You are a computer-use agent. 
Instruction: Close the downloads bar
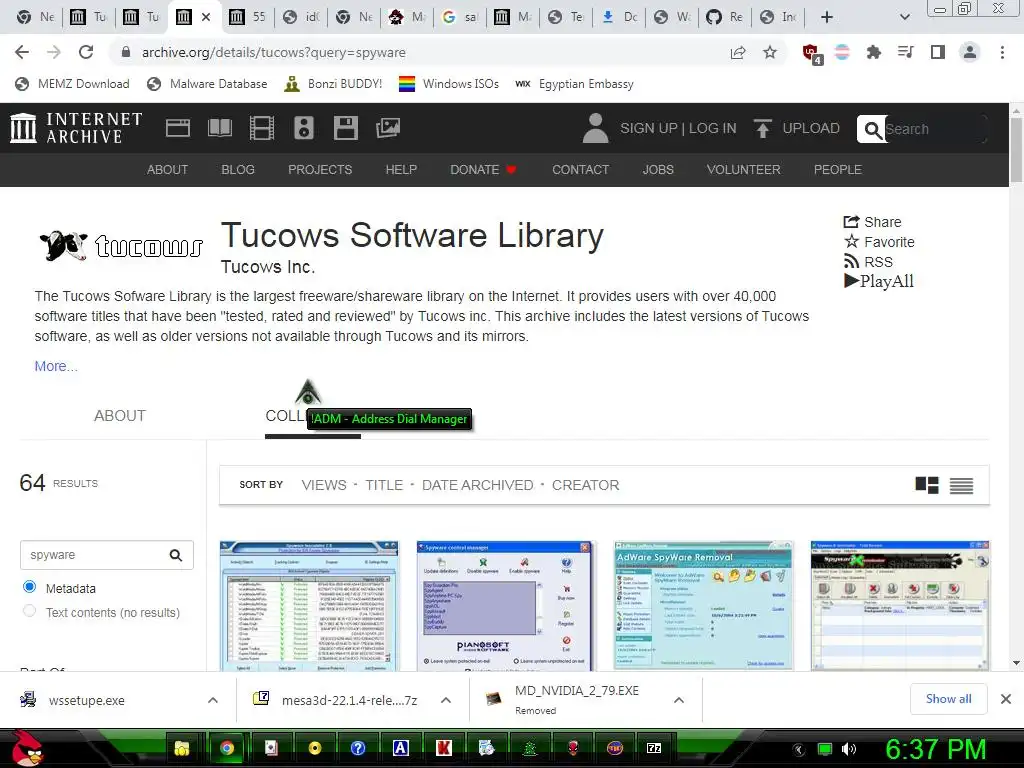click(1006, 699)
